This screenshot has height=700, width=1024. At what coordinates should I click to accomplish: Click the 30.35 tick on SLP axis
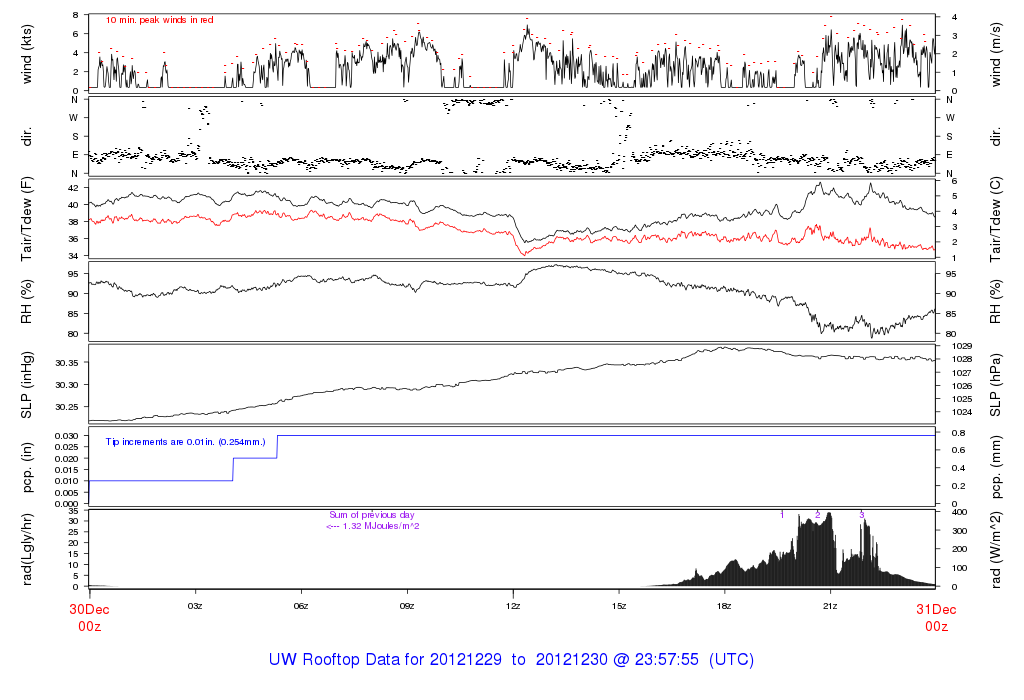(x=67, y=363)
